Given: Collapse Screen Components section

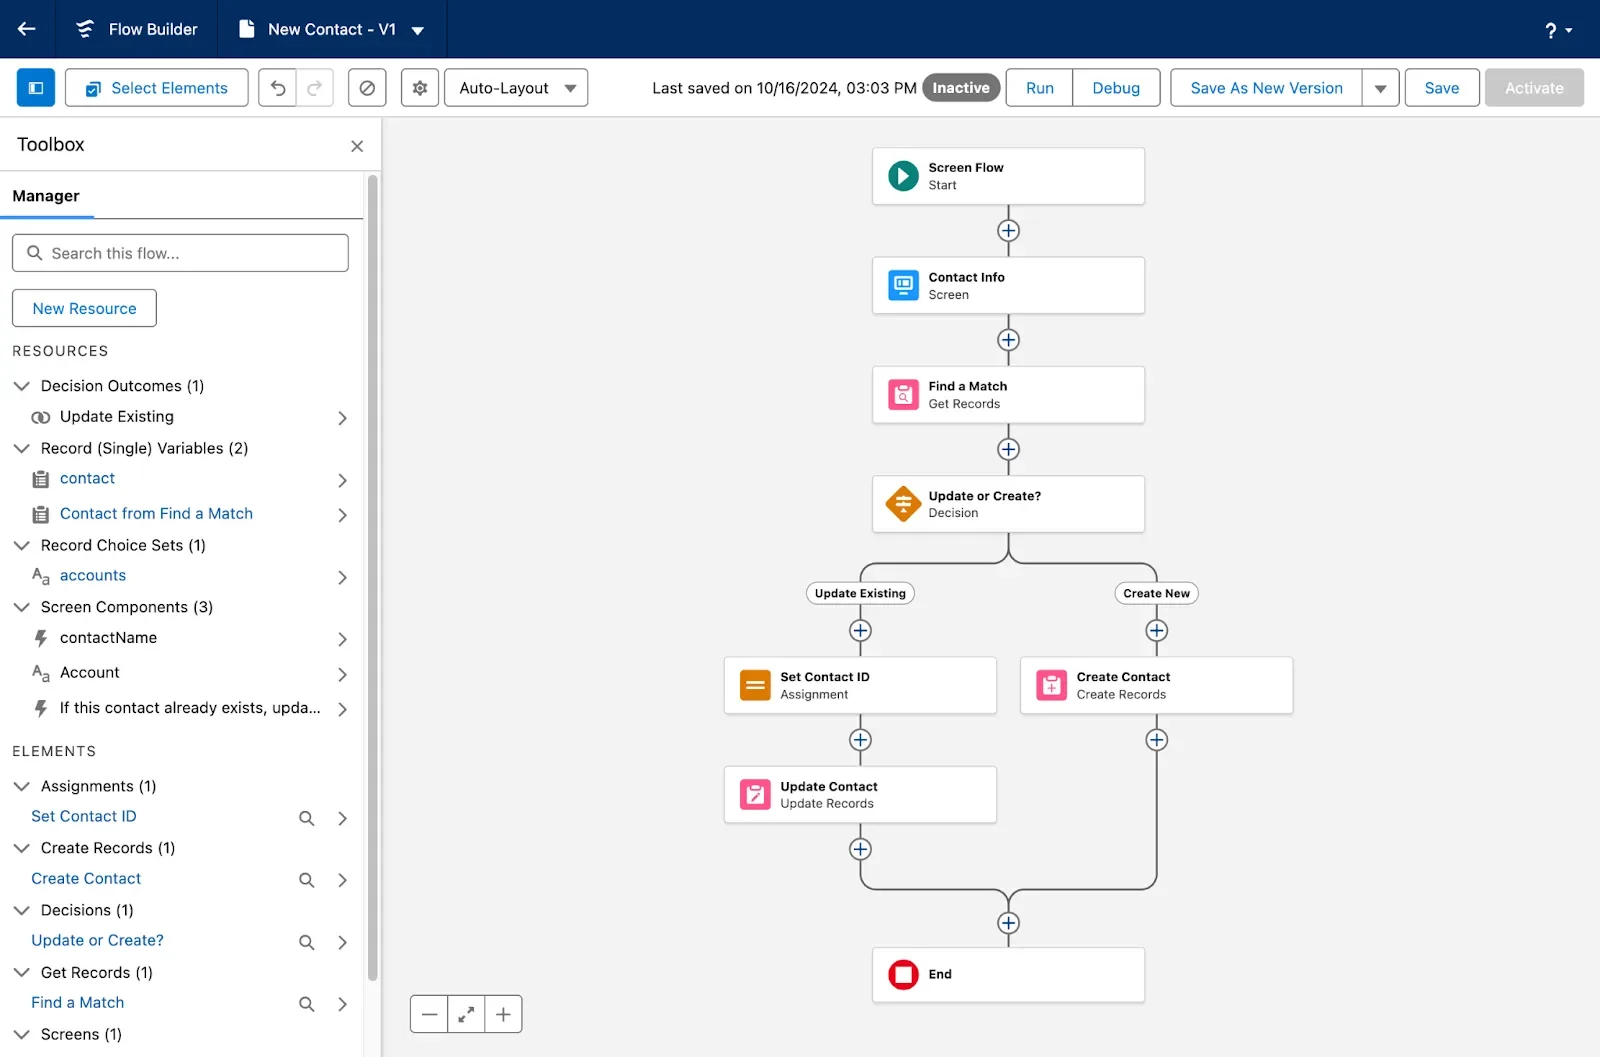Looking at the screenshot, I should pyautogui.click(x=21, y=607).
